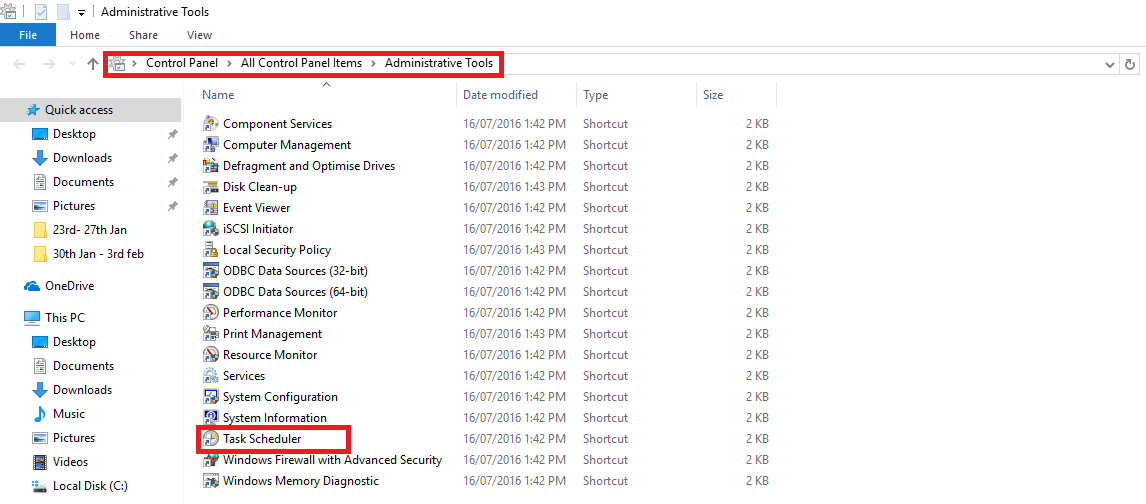This screenshot has width=1146, height=504.
Task: Click All Control Panel Items breadcrumb
Action: pos(301,64)
